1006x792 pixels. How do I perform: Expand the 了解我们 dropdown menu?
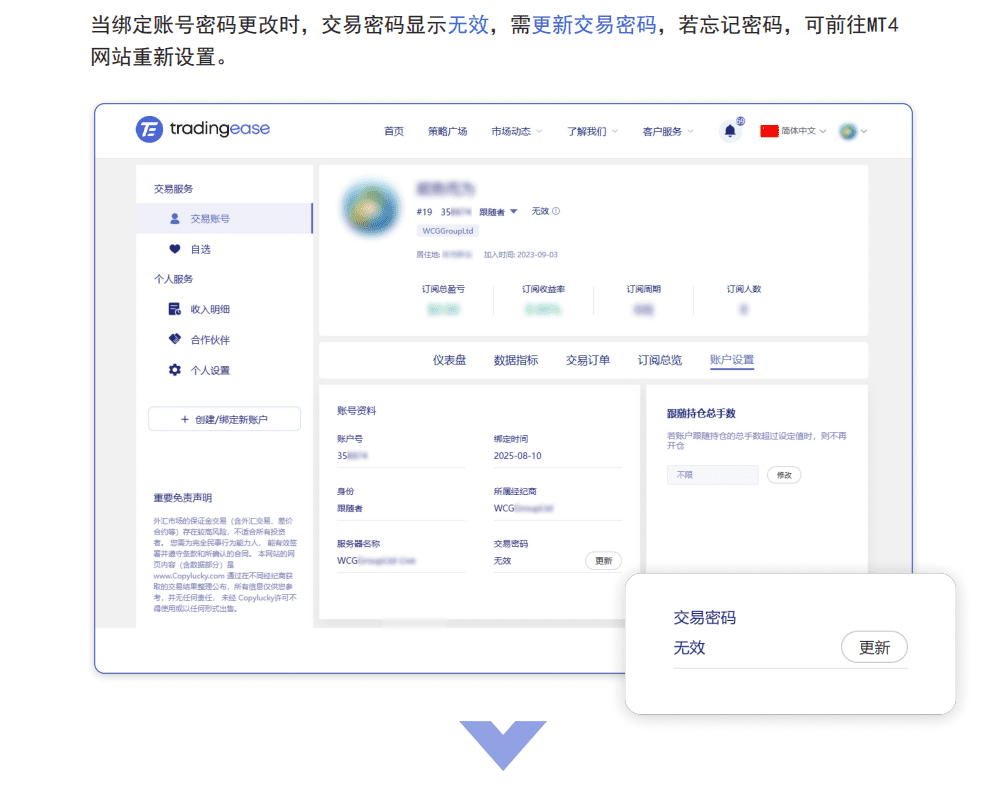(x=592, y=131)
